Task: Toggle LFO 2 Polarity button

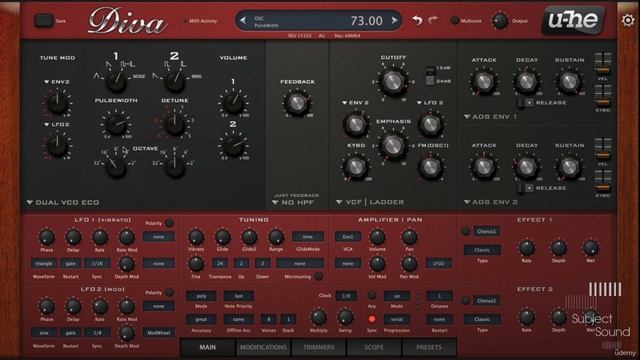Action: 169,293
